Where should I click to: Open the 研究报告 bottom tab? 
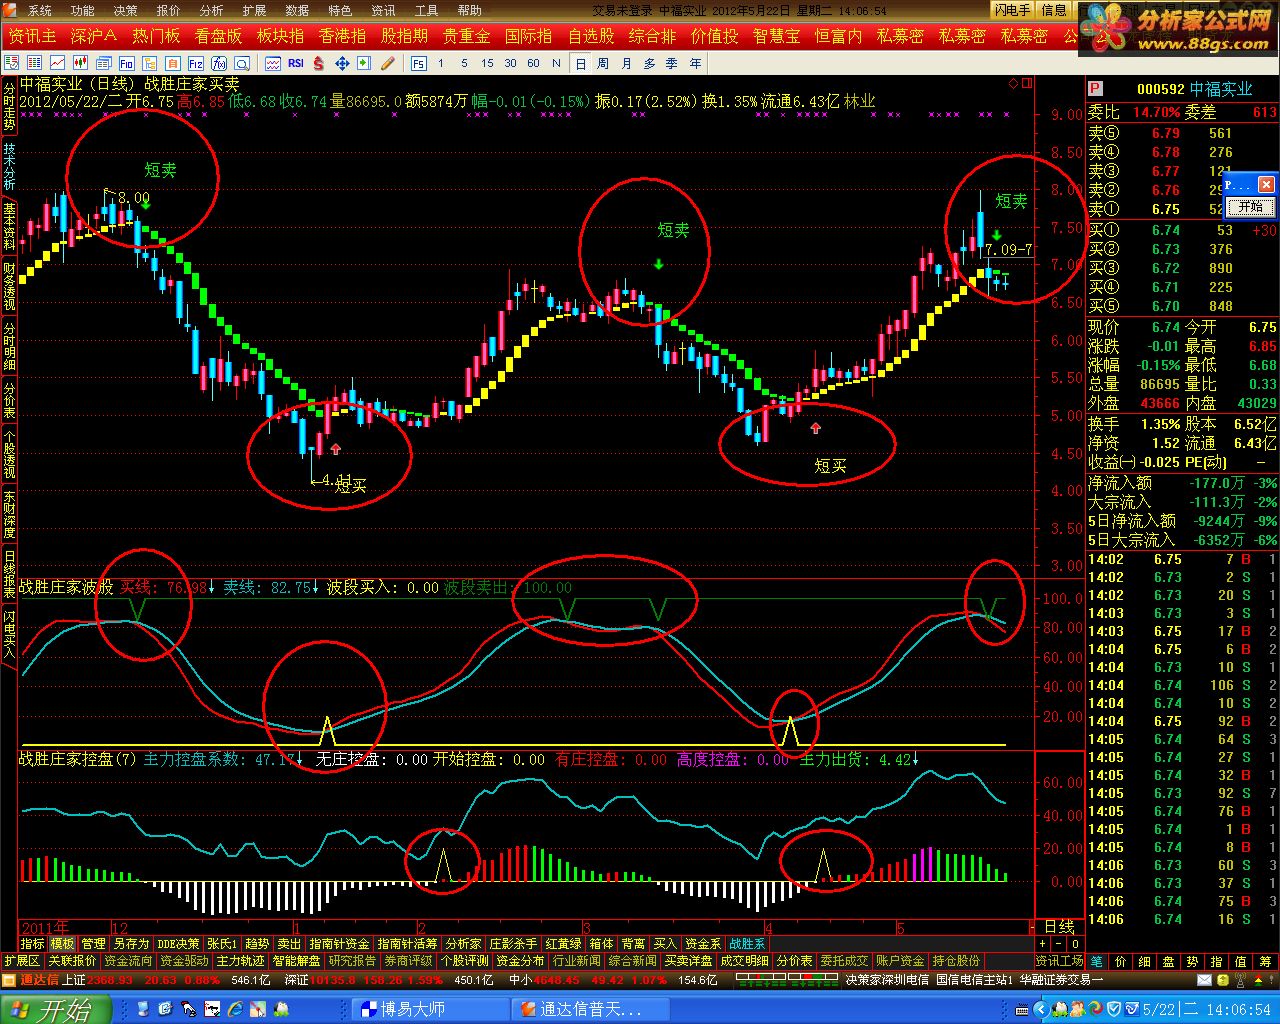(x=352, y=961)
